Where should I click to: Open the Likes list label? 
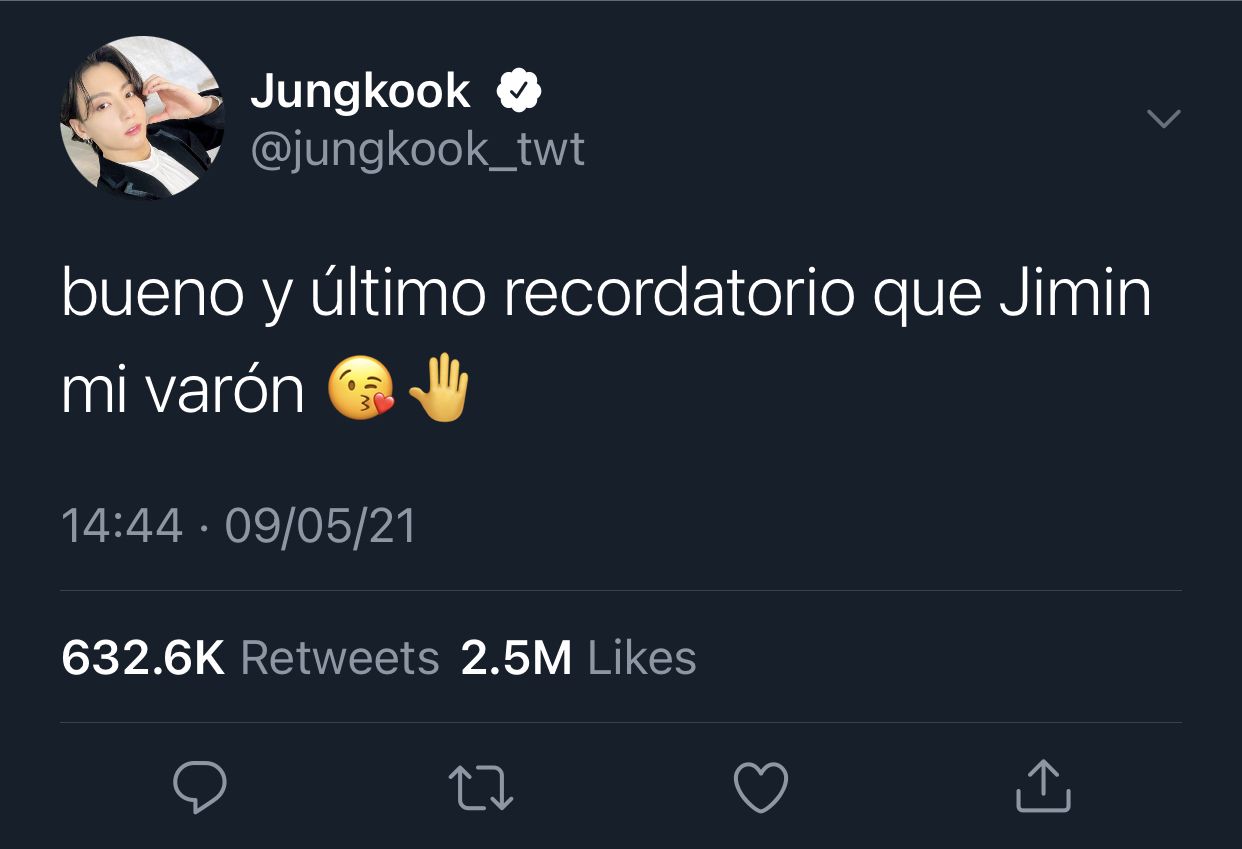pos(642,658)
